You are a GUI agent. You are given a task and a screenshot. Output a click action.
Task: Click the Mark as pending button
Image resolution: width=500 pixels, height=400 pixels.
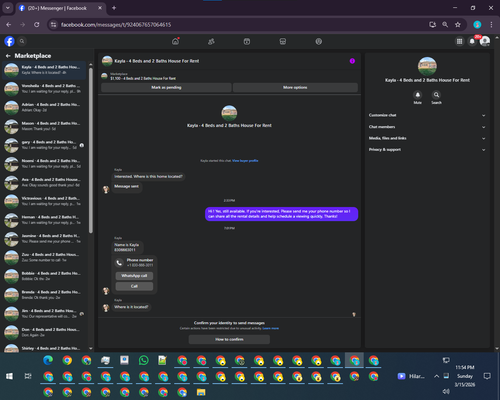(166, 87)
